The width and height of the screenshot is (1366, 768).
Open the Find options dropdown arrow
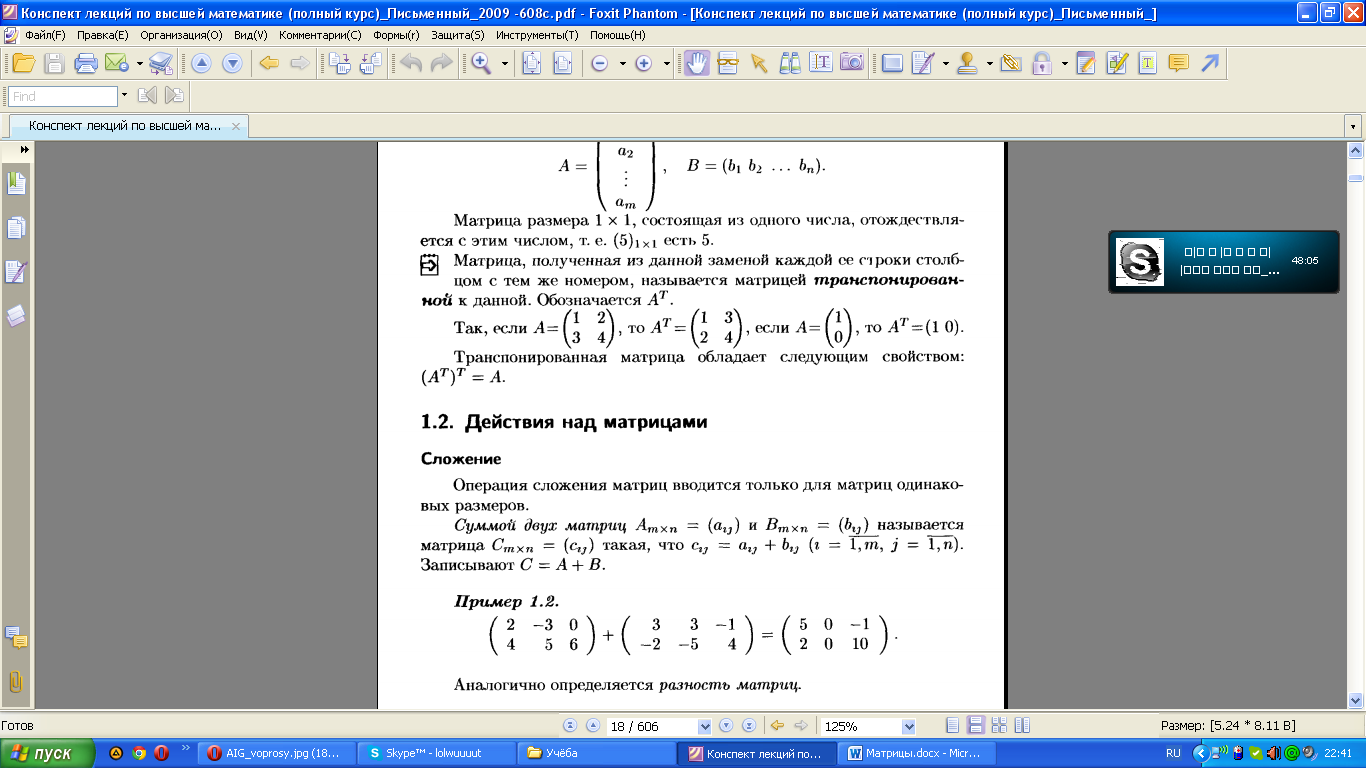(124, 96)
